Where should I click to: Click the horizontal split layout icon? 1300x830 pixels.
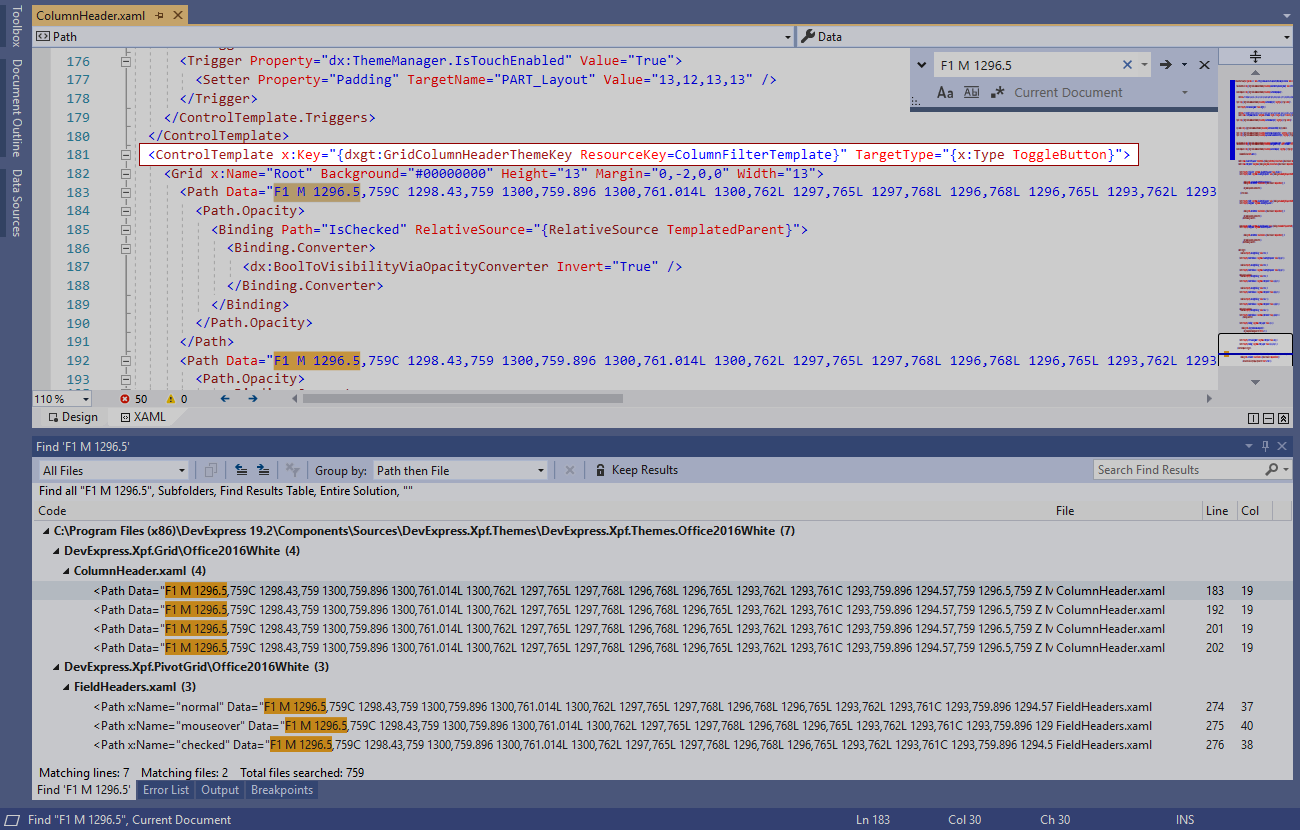1268,418
